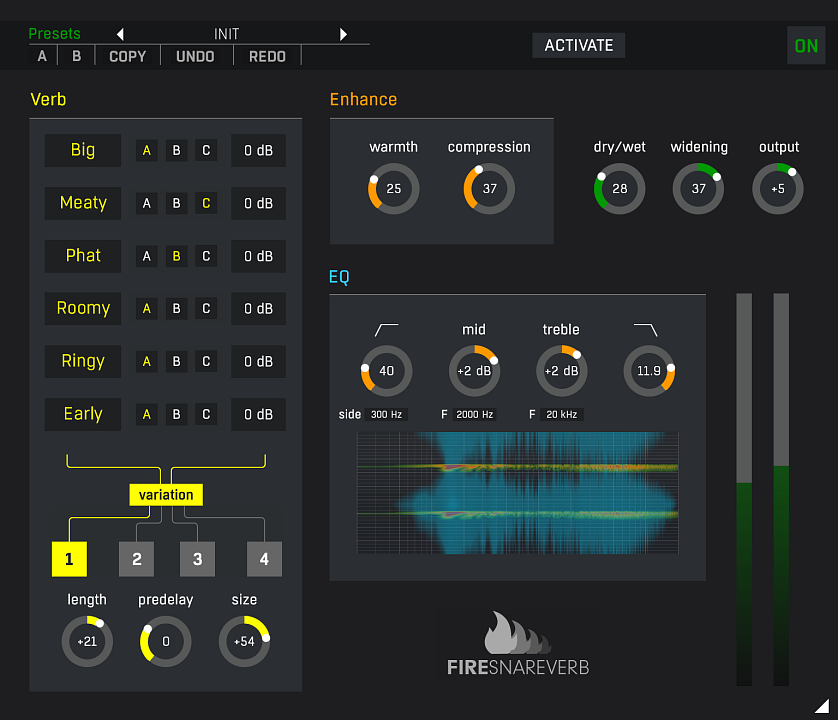Click the EQ mid gain knob
The height and width of the screenshot is (720, 838).
point(475,371)
